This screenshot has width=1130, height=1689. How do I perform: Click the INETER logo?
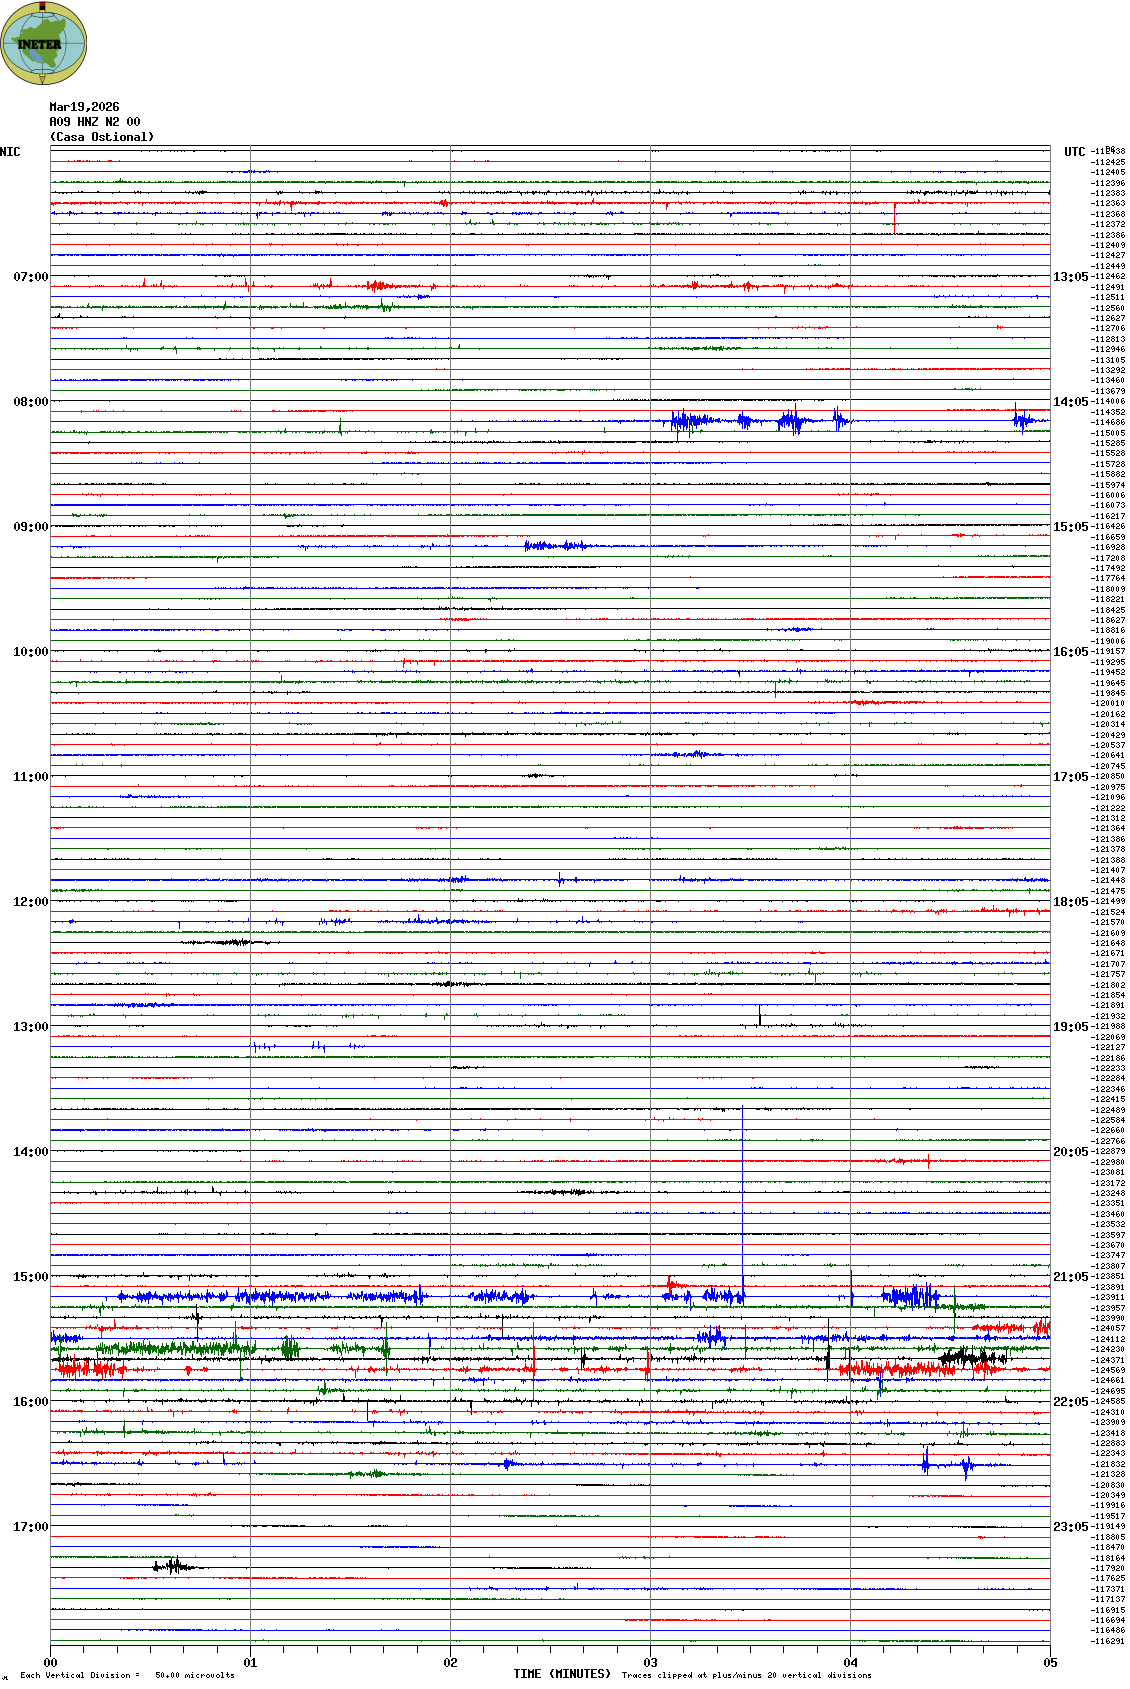tap(44, 43)
